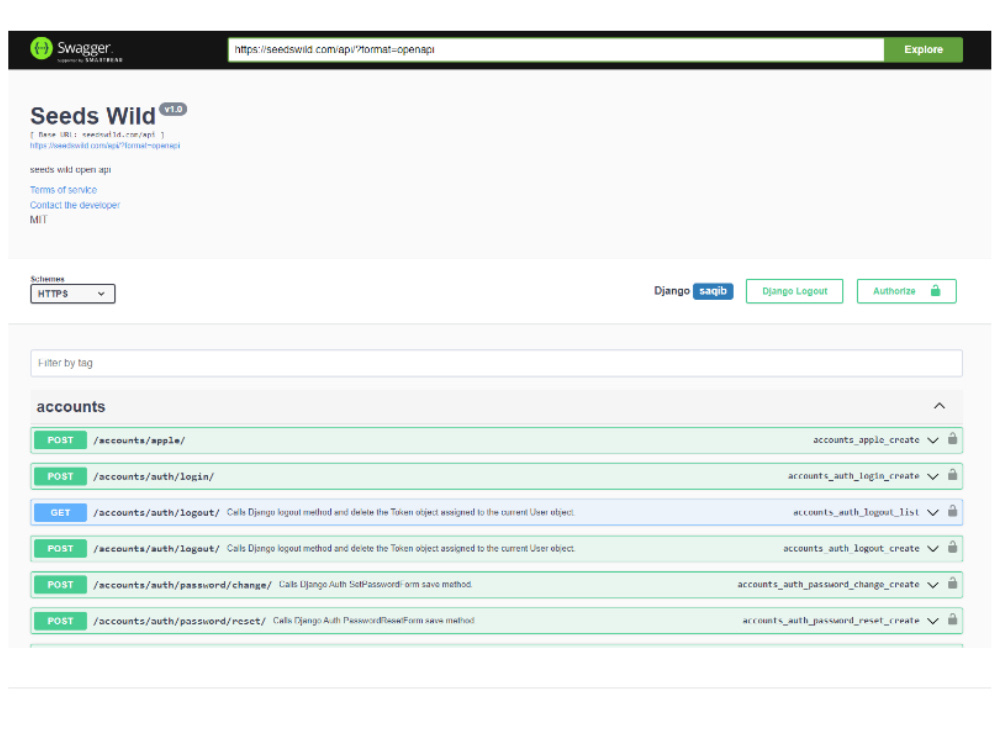The image size is (1000, 750).
Task: Focus the Filter by tag field
Action: (x=496, y=364)
